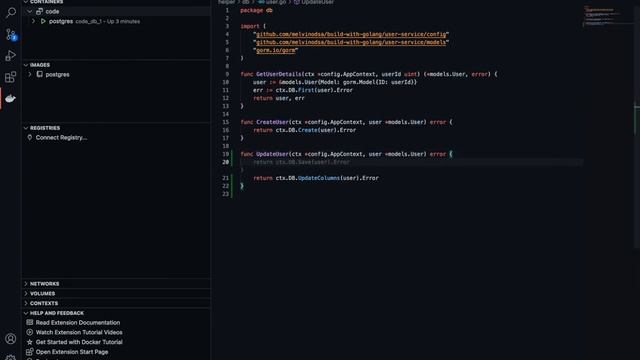Expand the postgres container node
Image resolution: width=640 pixels, height=360 pixels.
33,21
